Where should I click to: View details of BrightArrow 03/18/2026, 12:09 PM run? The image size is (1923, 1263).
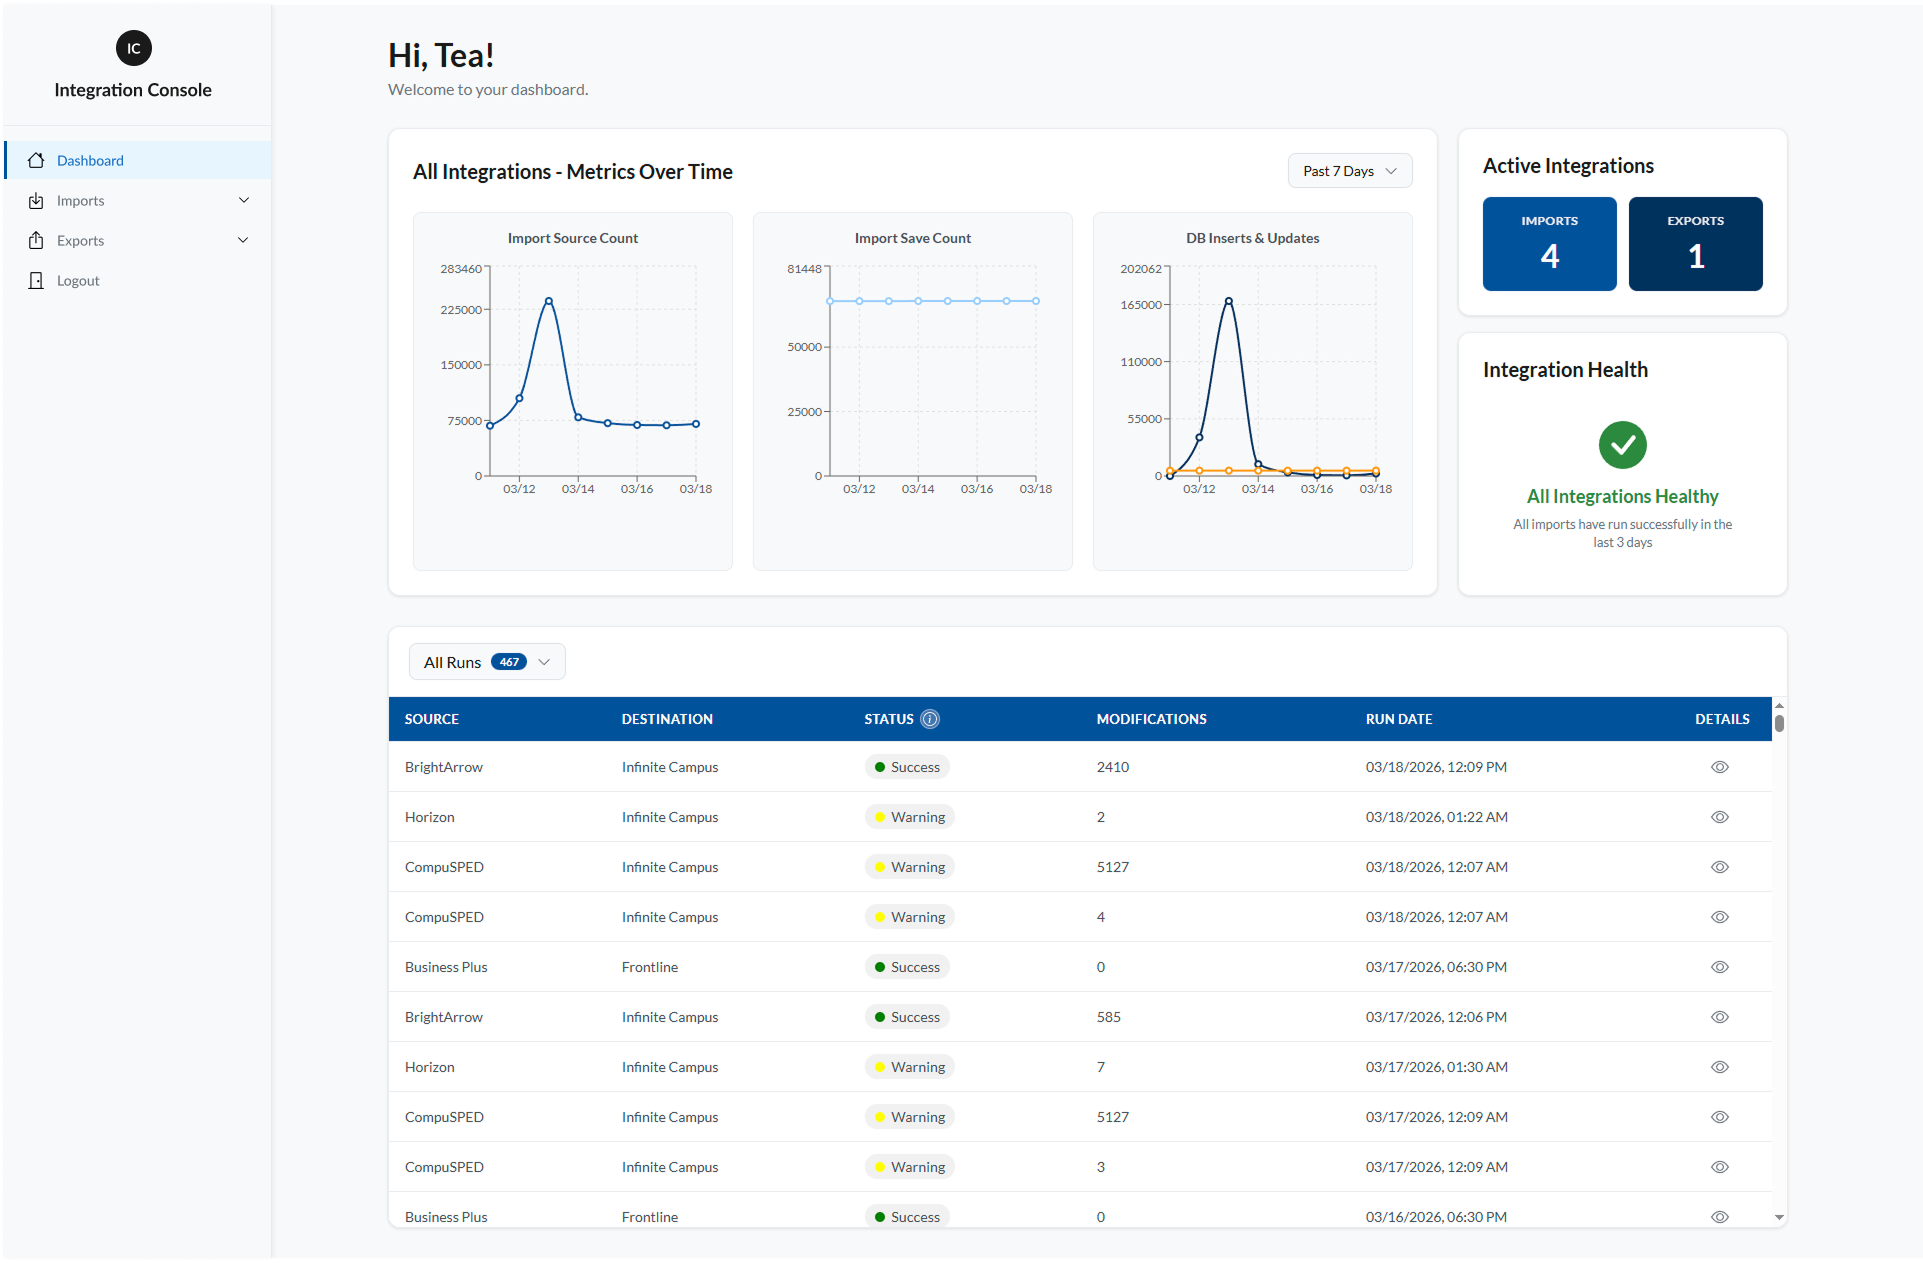click(1719, 767)
